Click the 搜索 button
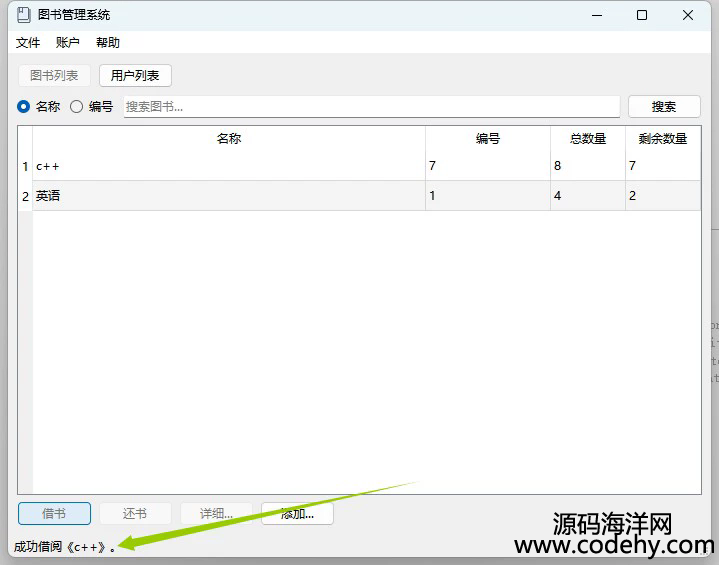719x565 pixels. coord(664,107)
